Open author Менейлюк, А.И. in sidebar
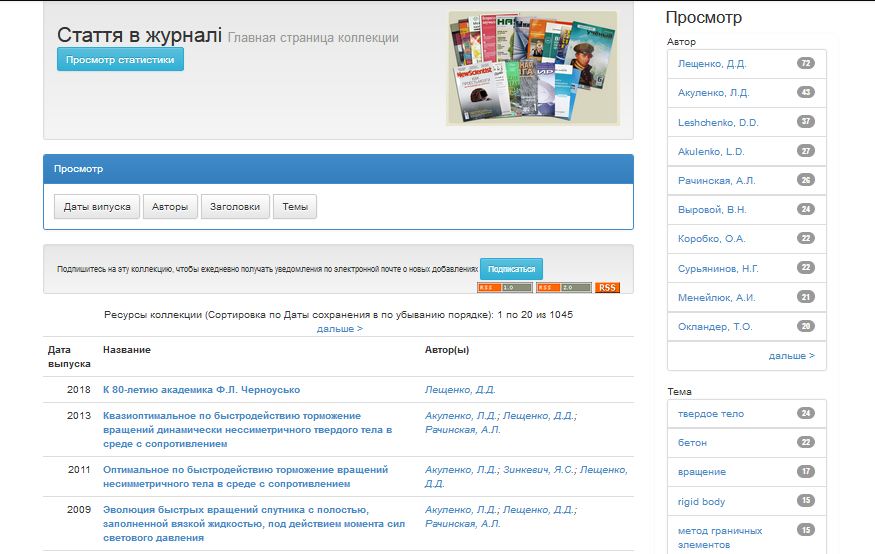Image resolution: width=875 pixels, height=554 pixels. point(716,297)
